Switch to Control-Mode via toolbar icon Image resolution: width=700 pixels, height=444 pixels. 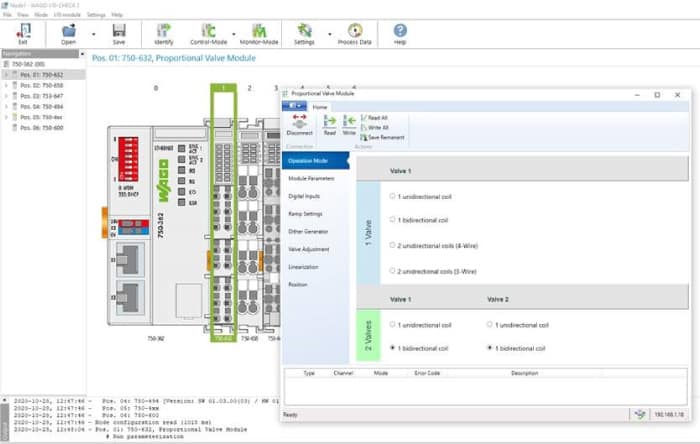tap(209, 33)
